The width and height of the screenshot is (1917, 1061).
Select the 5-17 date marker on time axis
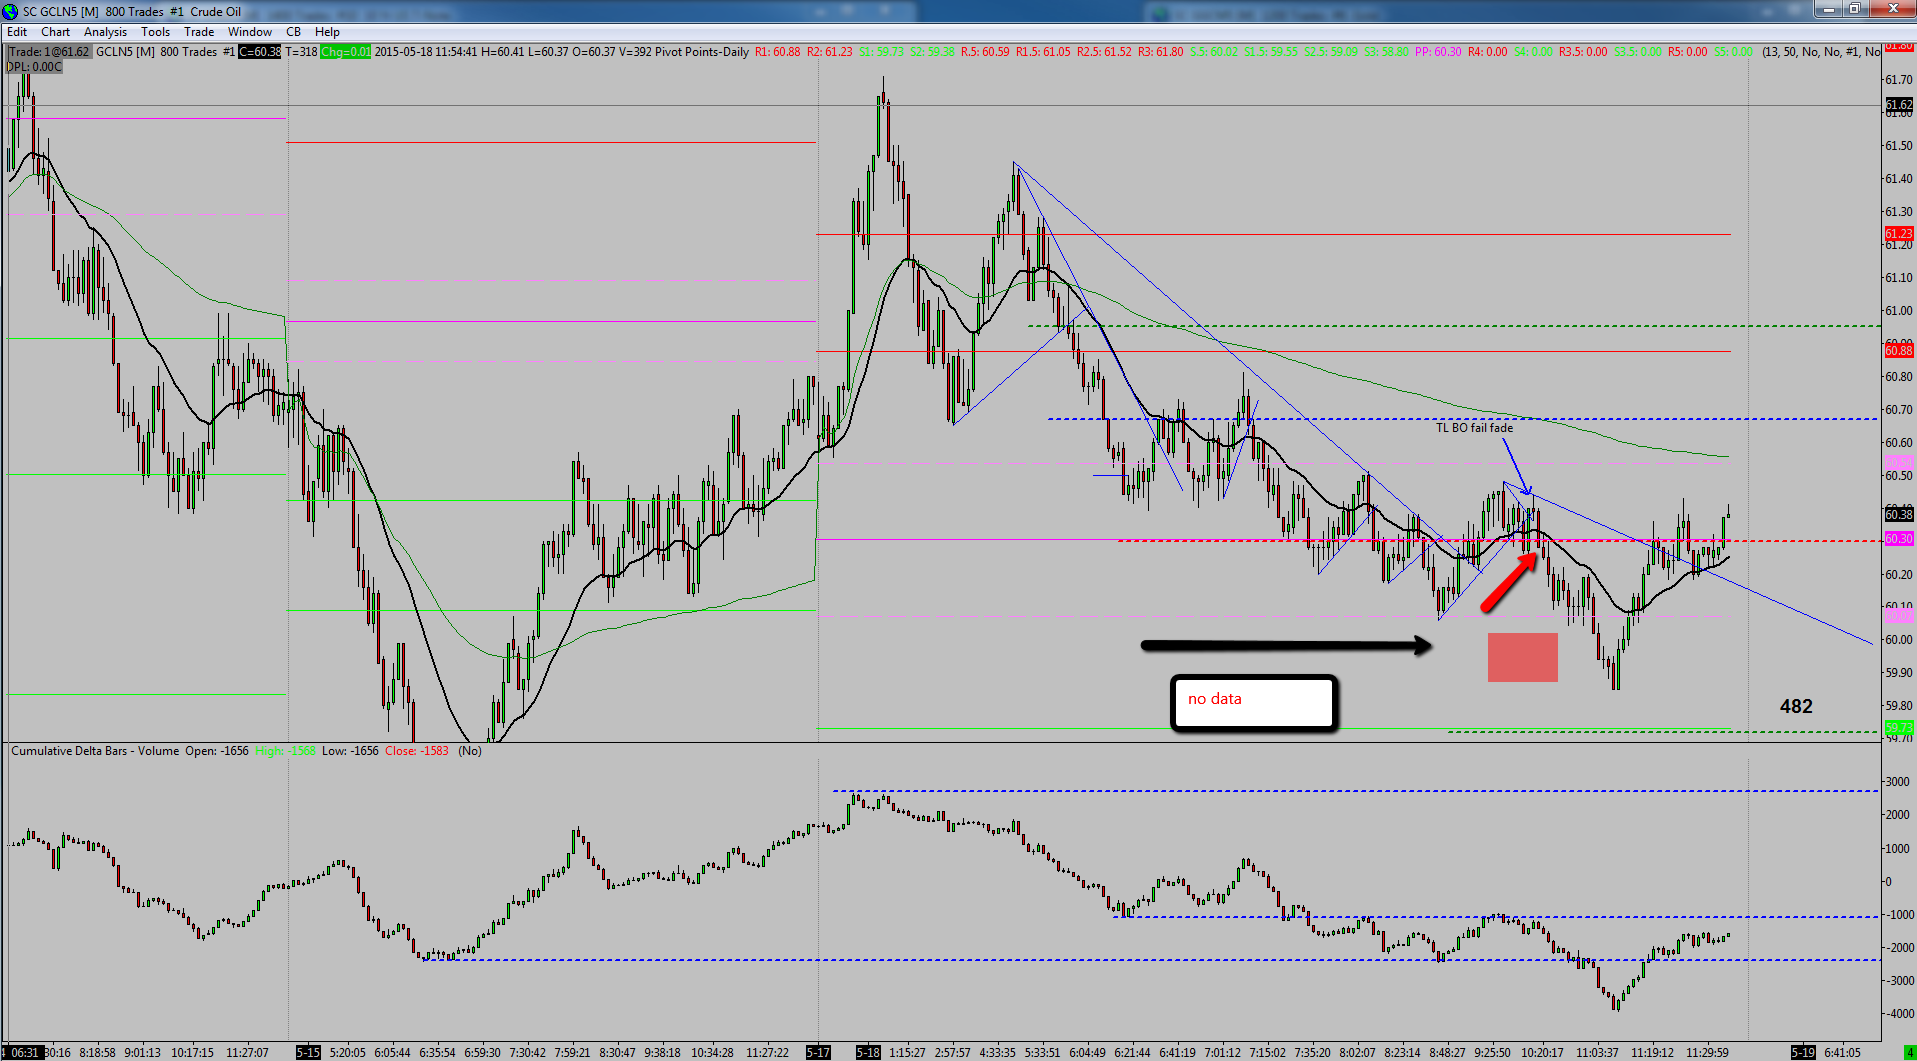(x=818, y=1052)
